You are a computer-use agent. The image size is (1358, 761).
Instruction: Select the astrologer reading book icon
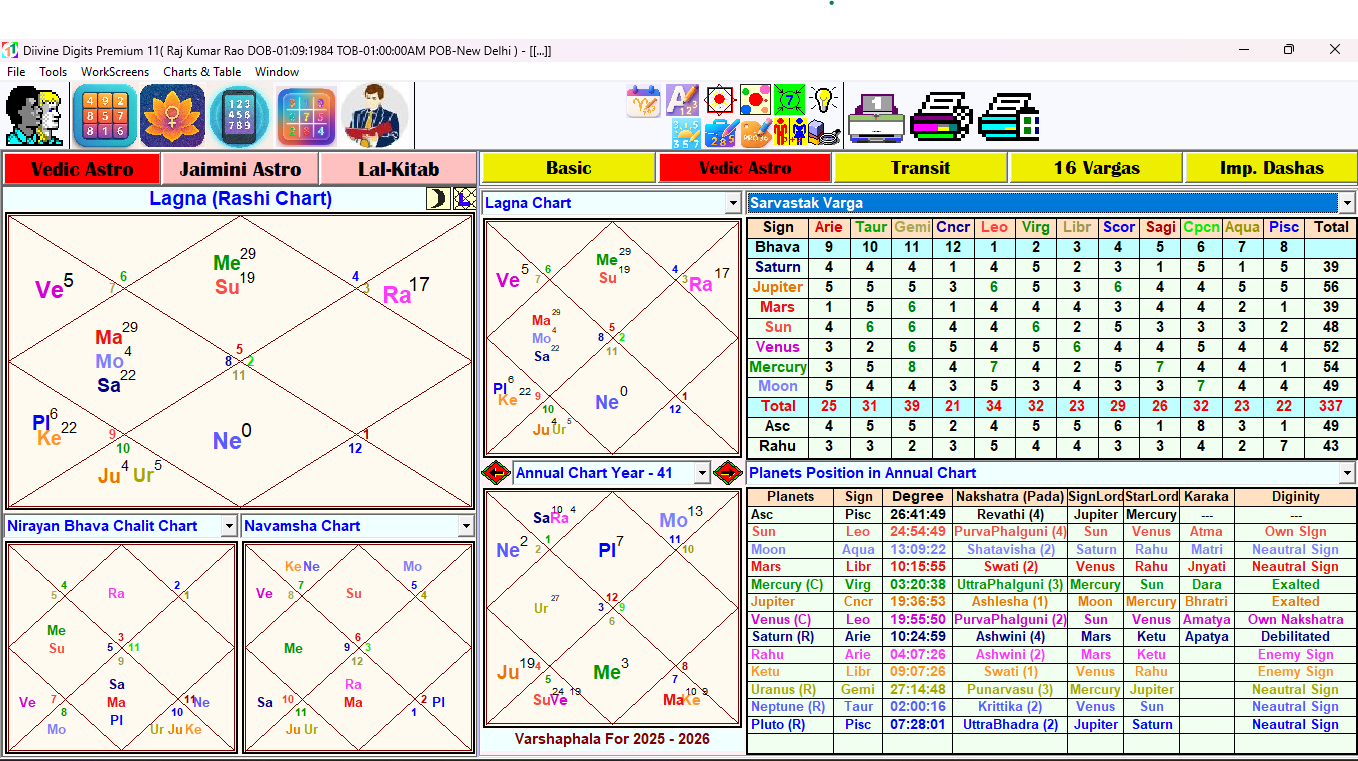pyautogui.click(x=373, y=114)
